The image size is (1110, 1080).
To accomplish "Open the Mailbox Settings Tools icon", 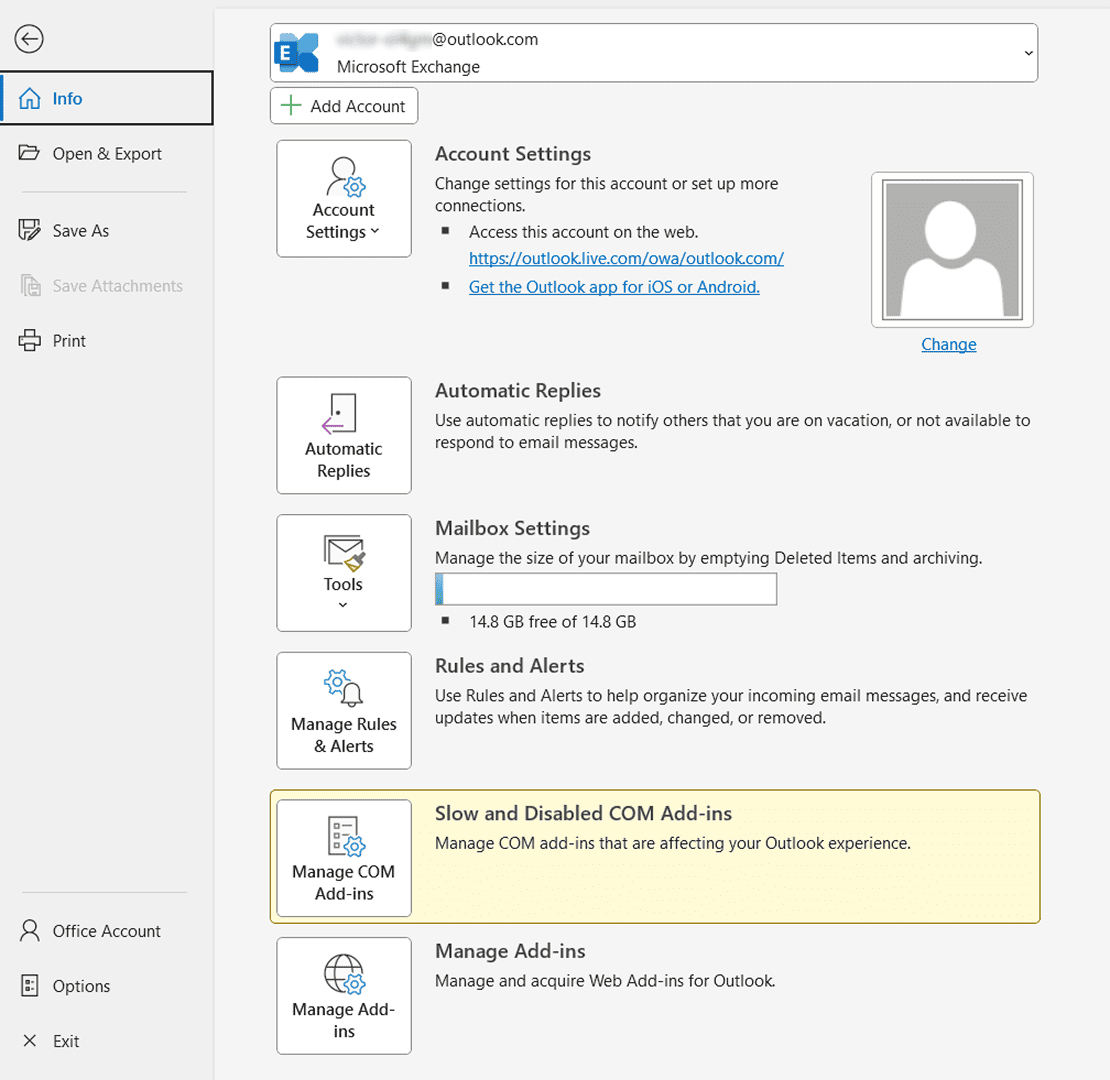I will coord(344,573).
